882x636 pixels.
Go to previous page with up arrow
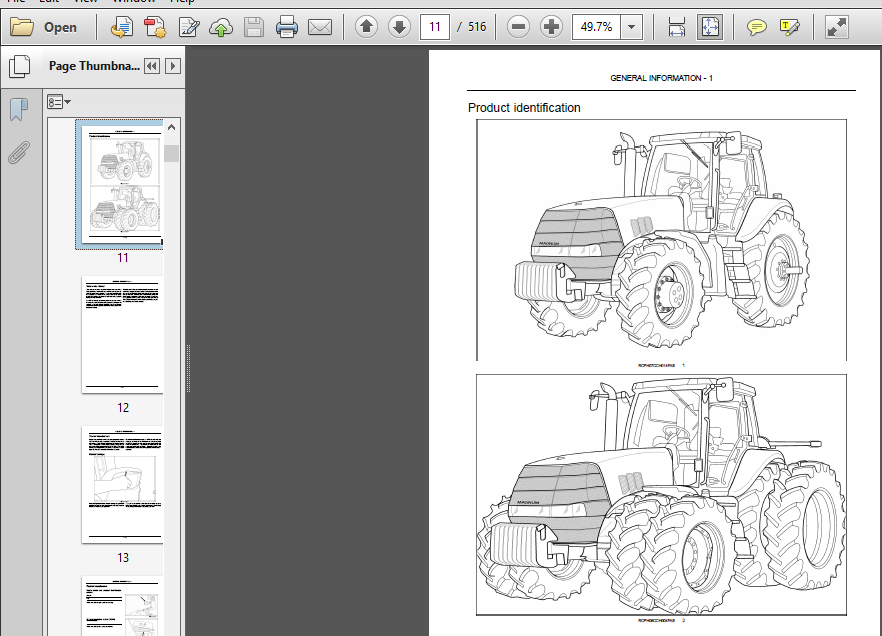366,26
